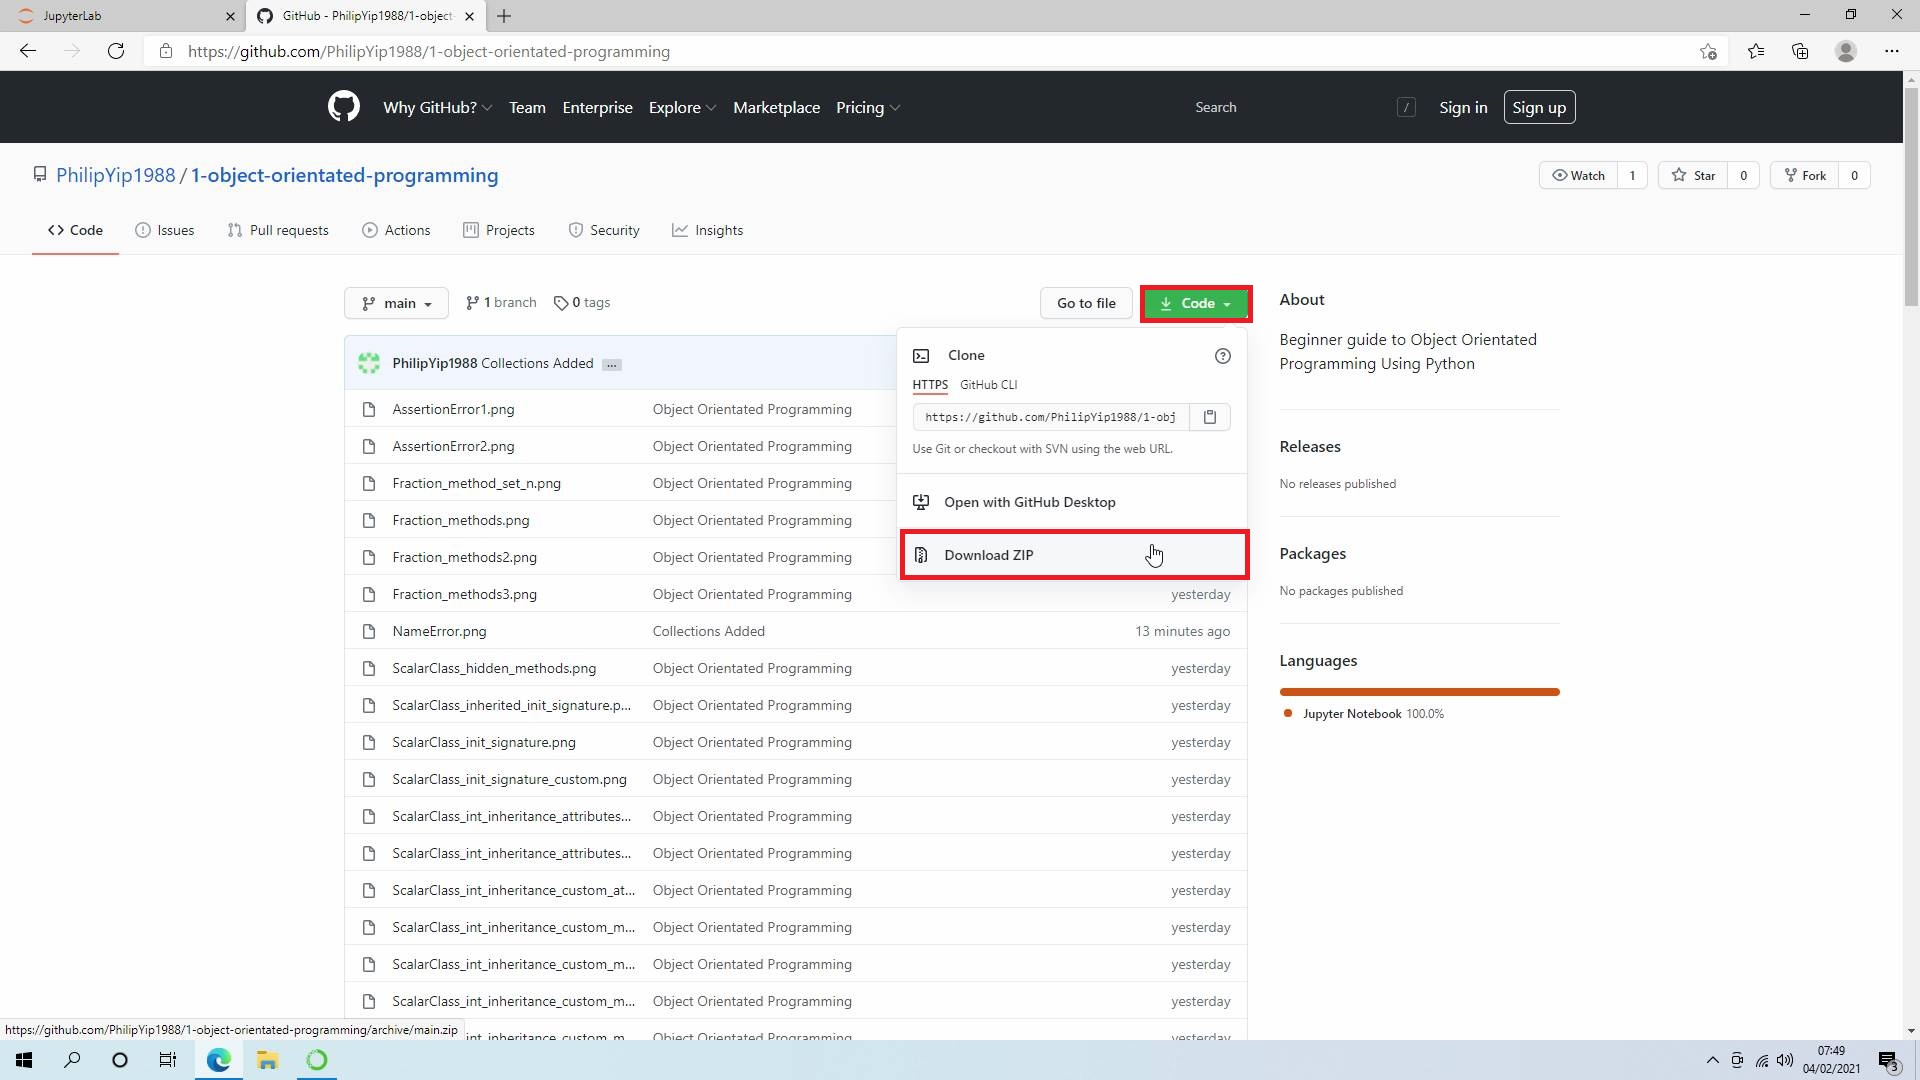The image size is (1920, 1080).
Task: Star the repository
Action: 1693,175
